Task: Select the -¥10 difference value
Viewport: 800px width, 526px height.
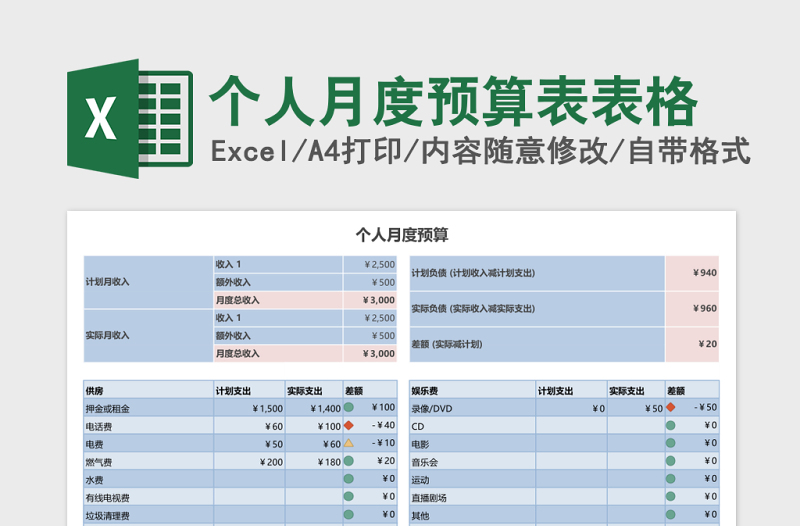Action: pyautogui.click(x=383, y=443)
